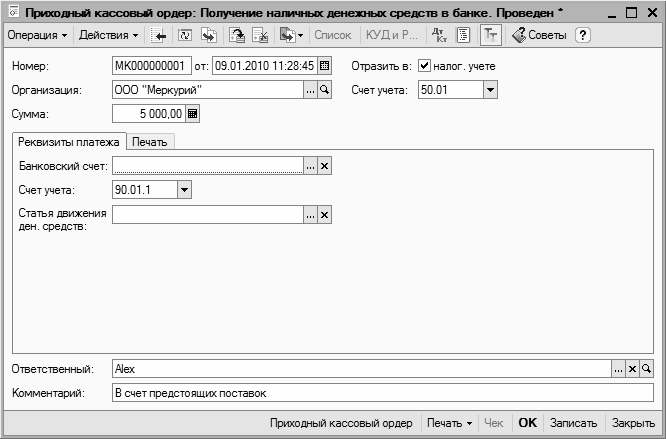
Task: Expand the Счет учета 90.01.1 dropdown
Action: (x=184, y=189)
